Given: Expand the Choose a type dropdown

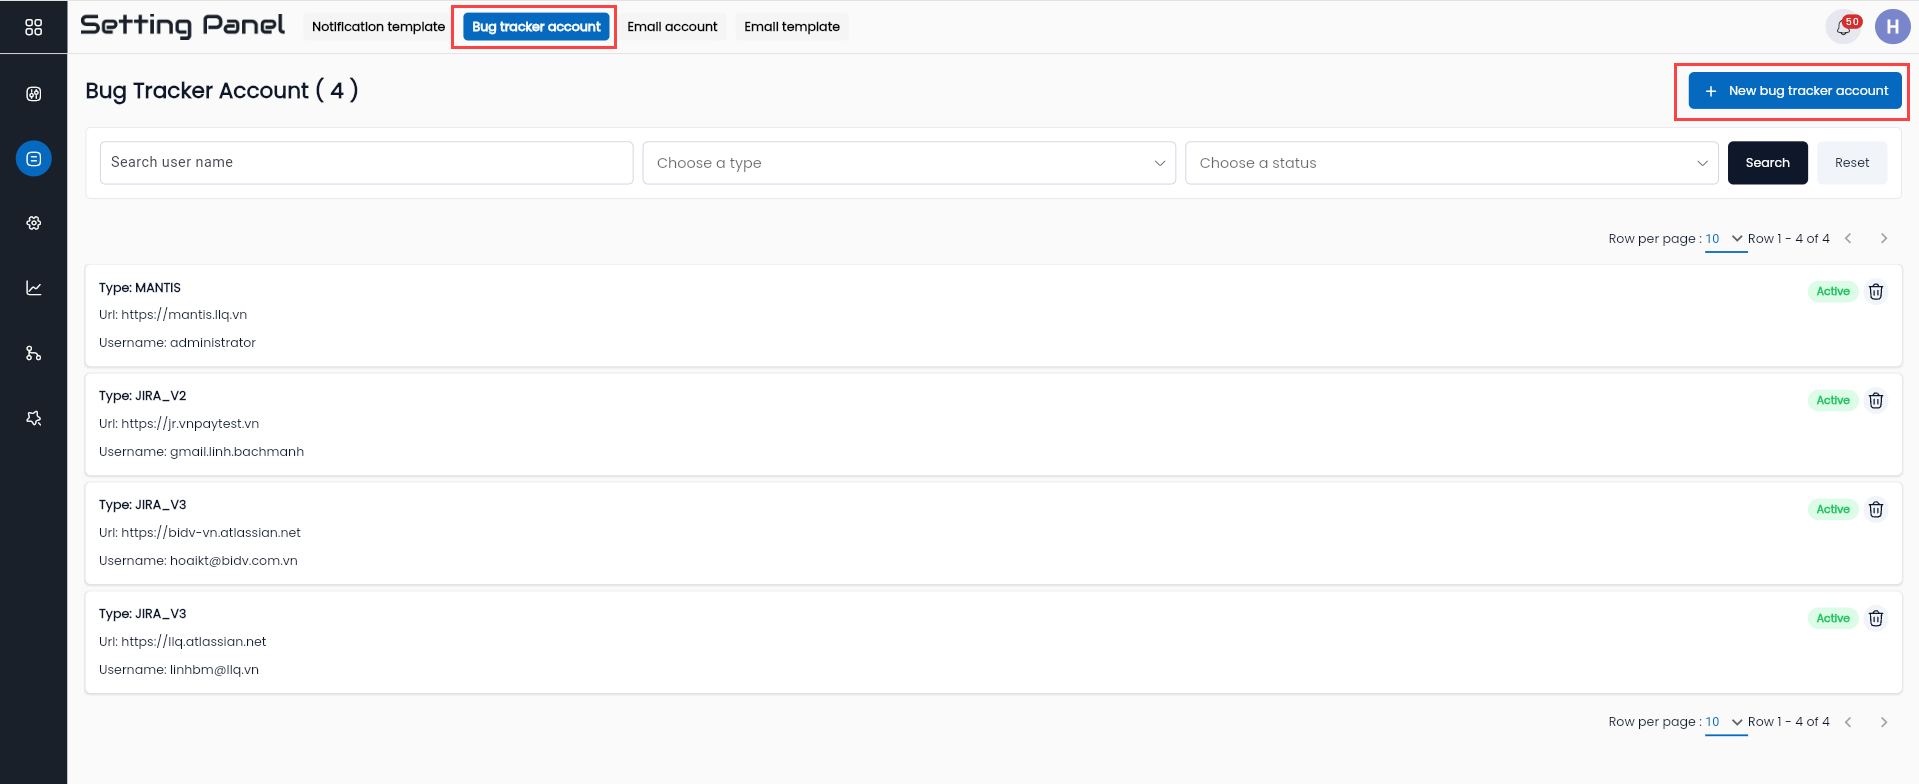Looking at the screenshot, I should point(909,163).
